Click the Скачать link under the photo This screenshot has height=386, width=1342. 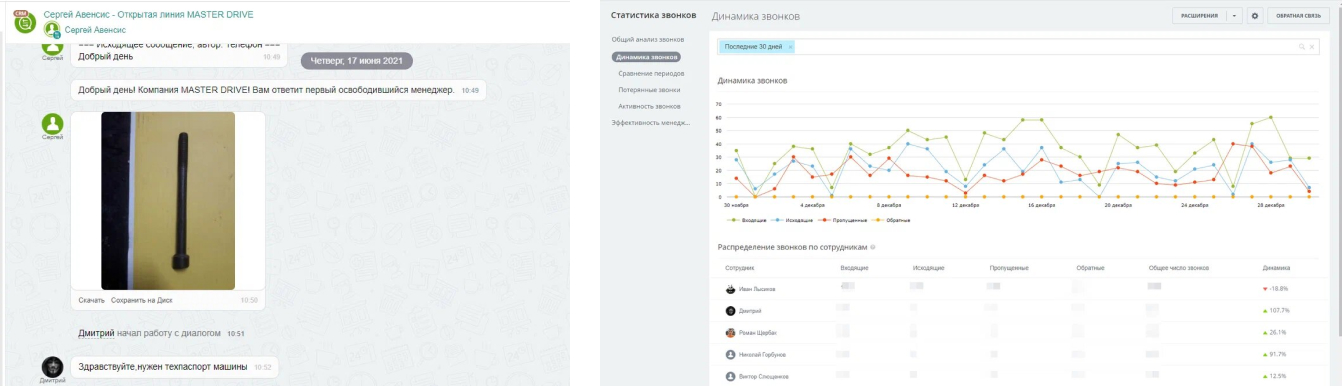click(91, 300)
